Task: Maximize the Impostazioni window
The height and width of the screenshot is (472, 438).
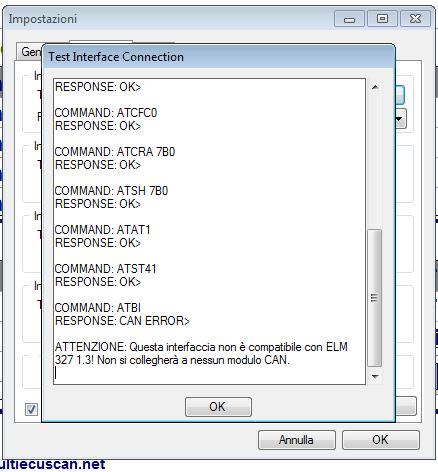Action: click(x=382, y=19)
